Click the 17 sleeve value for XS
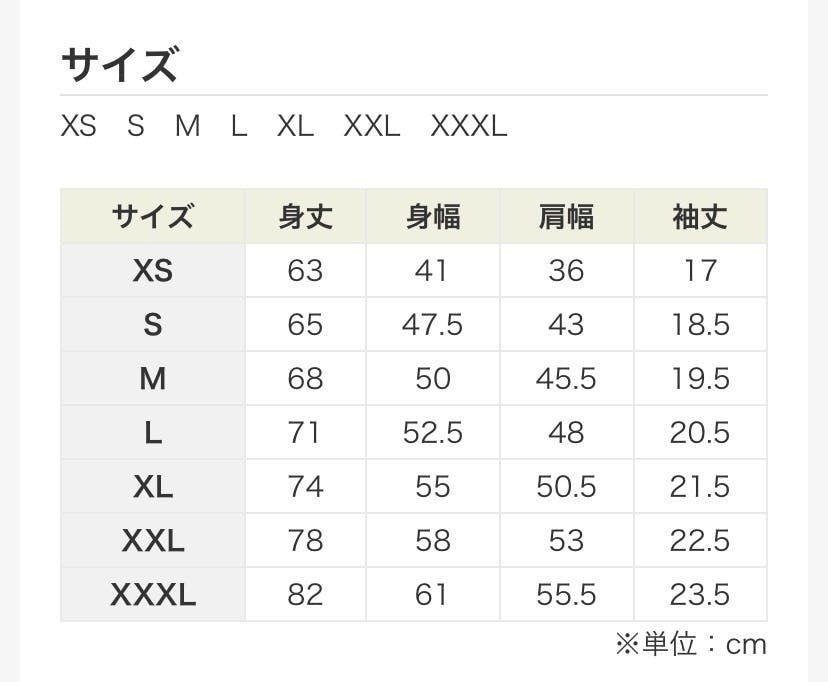Viewport: 828px width, 682px height. tap(700, 270)
